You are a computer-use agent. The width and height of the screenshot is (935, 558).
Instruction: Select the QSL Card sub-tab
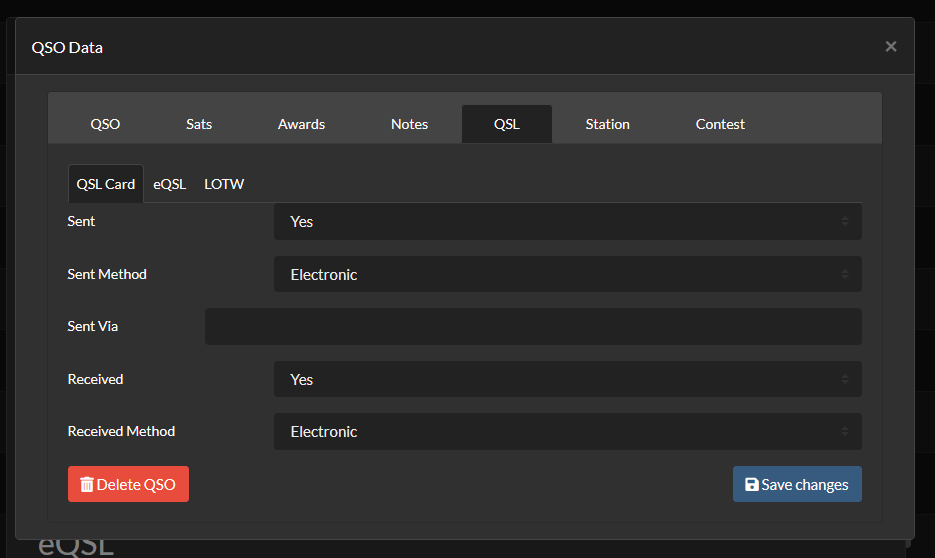(x=106, y=184)
